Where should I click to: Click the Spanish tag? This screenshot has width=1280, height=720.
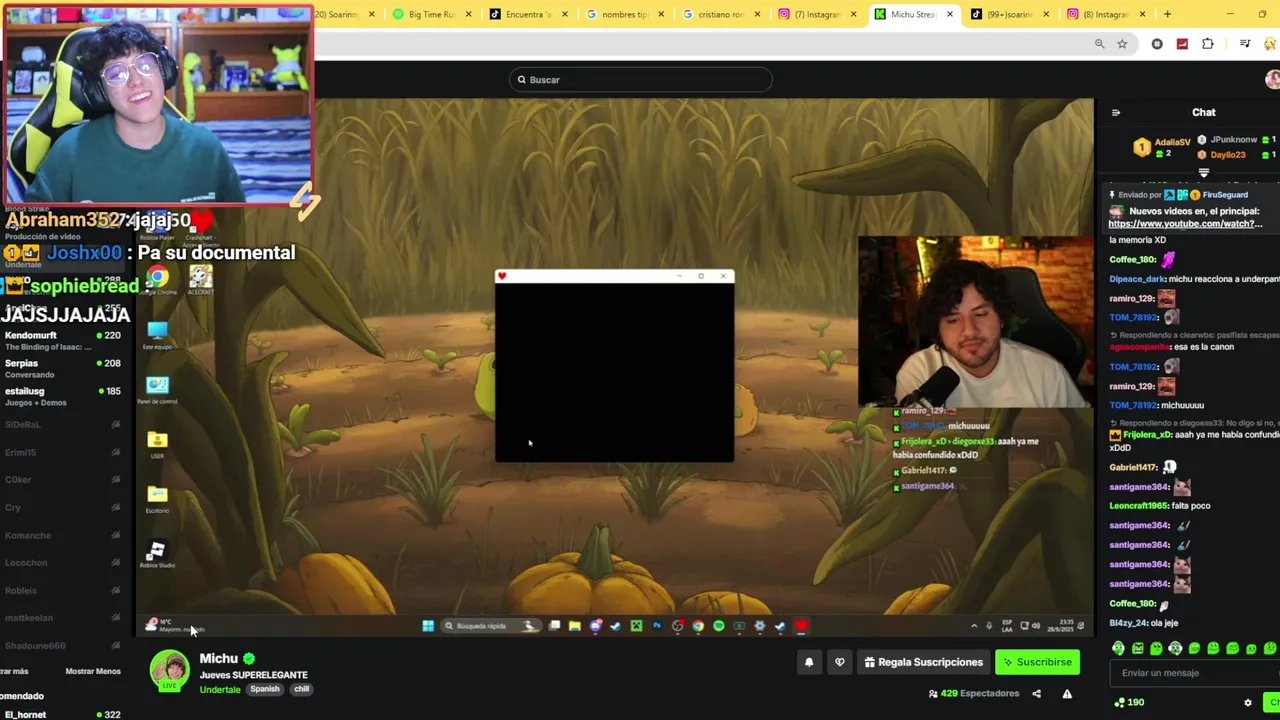(265, 689)
